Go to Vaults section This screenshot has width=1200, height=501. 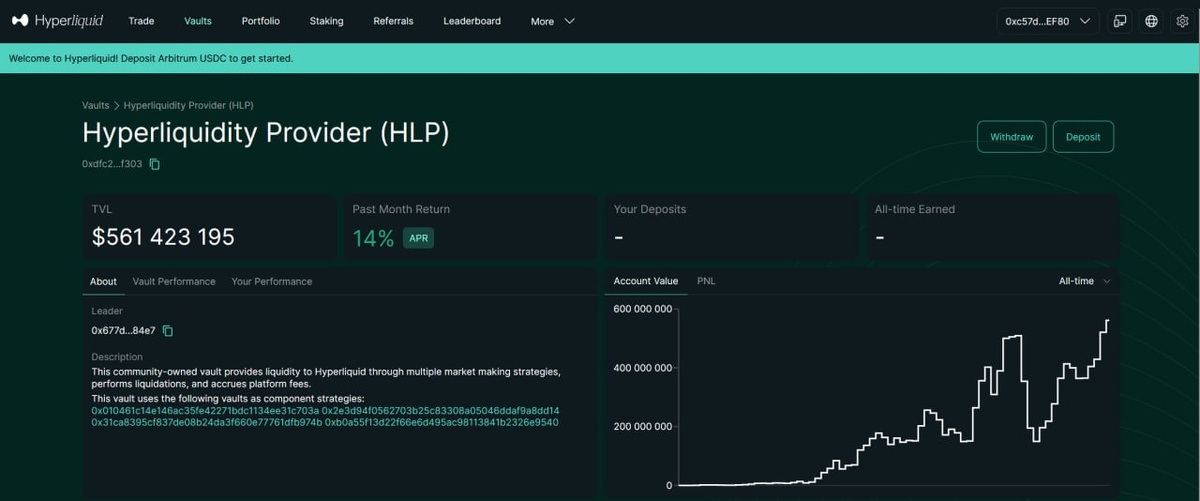click(198, 21)
